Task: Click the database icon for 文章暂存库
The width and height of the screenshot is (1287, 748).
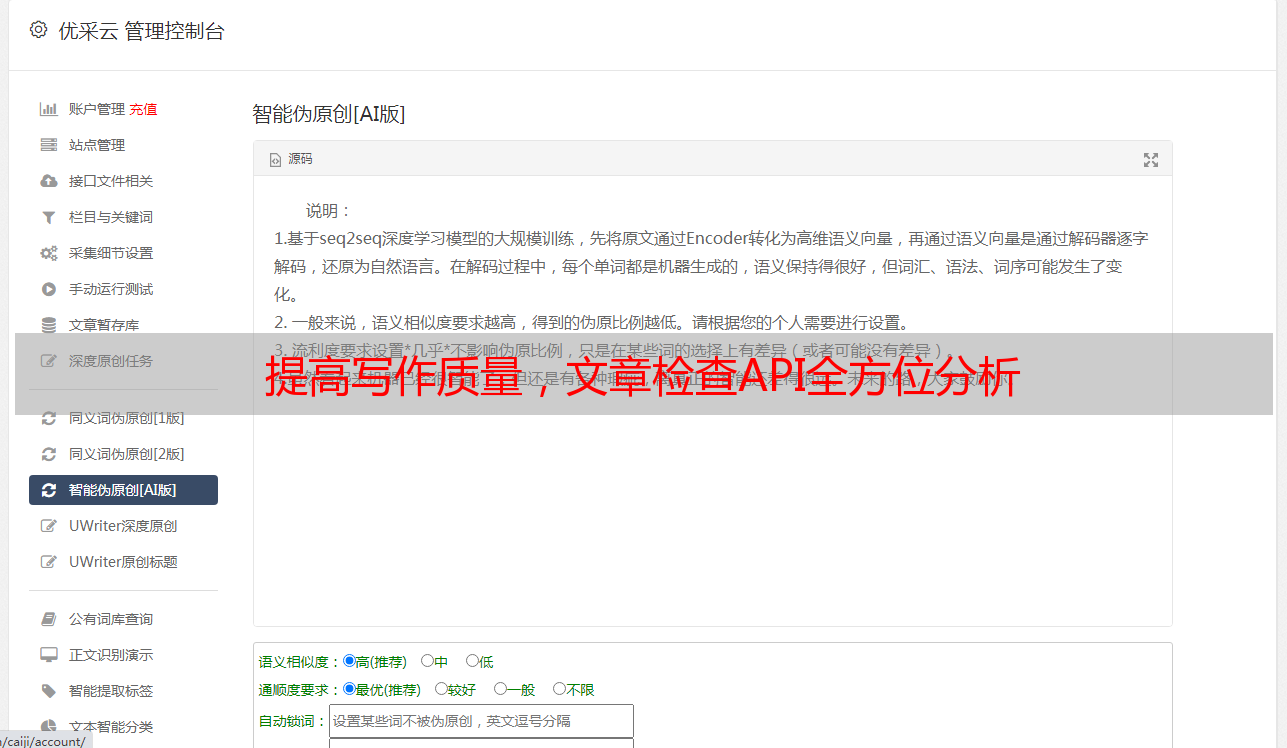Action: (48, 325)
